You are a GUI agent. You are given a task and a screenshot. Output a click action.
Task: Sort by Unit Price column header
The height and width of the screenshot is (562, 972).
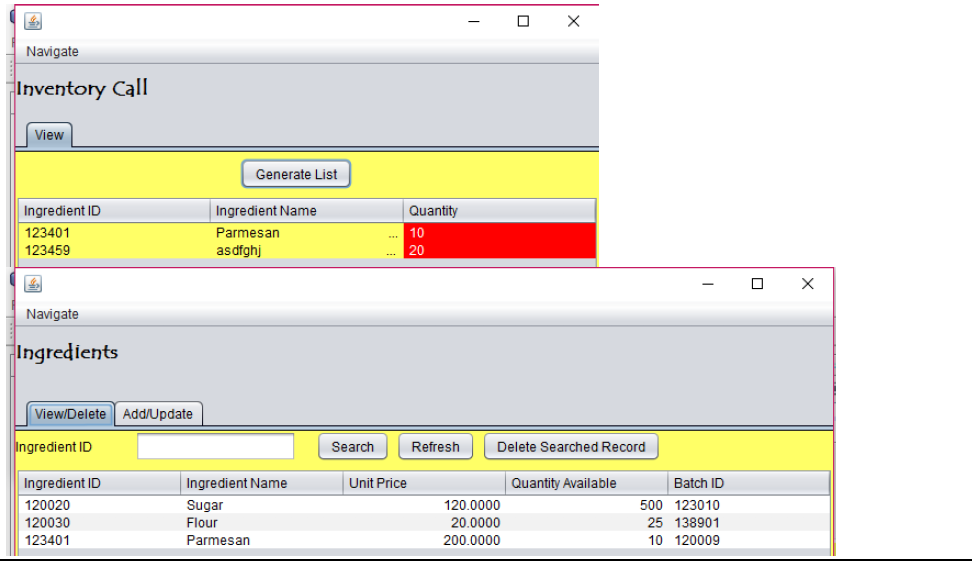423,483
